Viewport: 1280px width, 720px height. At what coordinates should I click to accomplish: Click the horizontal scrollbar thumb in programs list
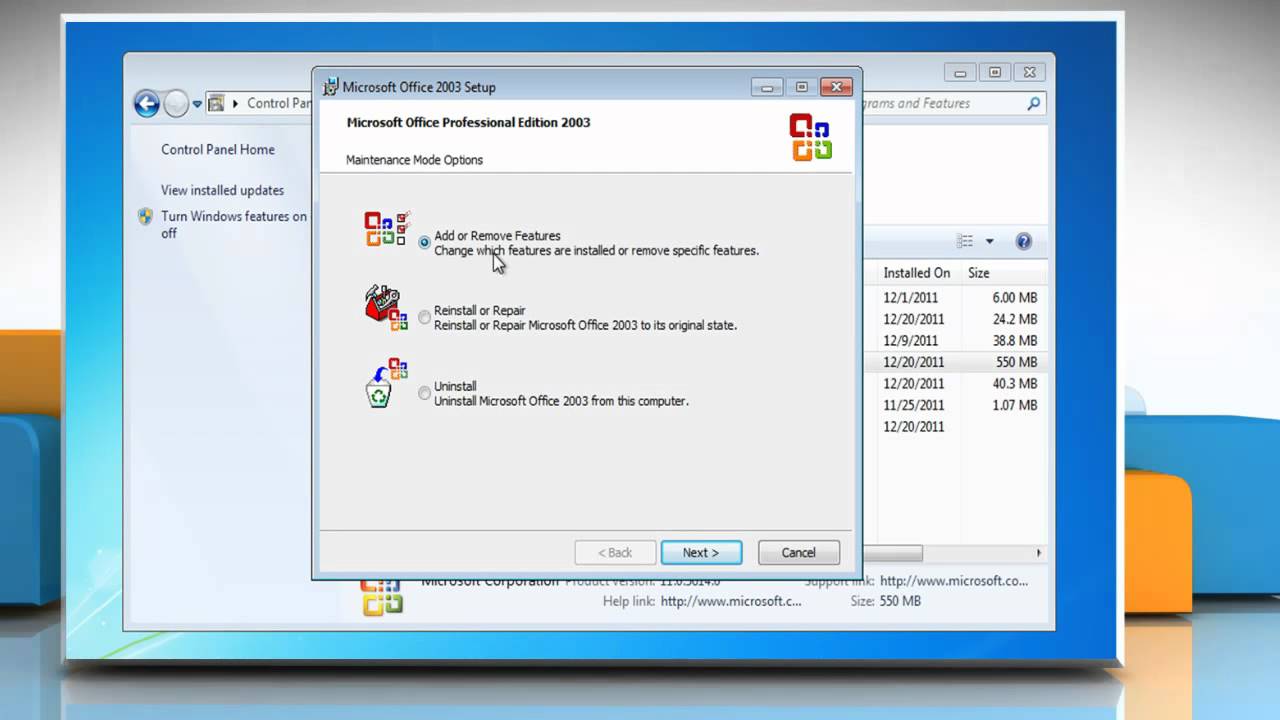(893, 553)
